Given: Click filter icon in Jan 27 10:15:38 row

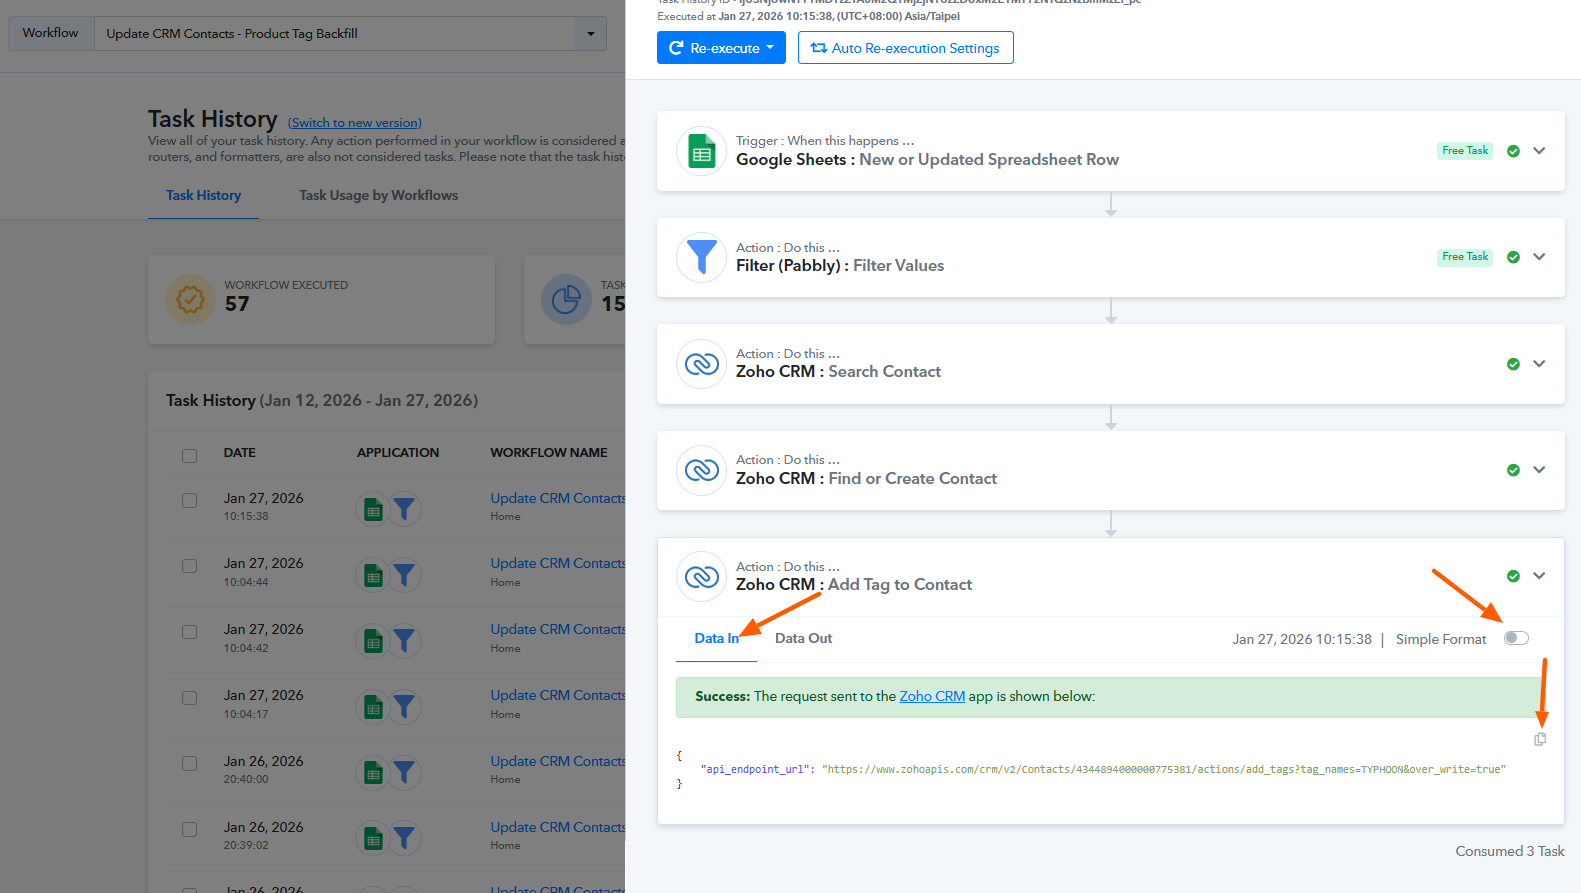Looking at the screenshot, I should [404, 510].
